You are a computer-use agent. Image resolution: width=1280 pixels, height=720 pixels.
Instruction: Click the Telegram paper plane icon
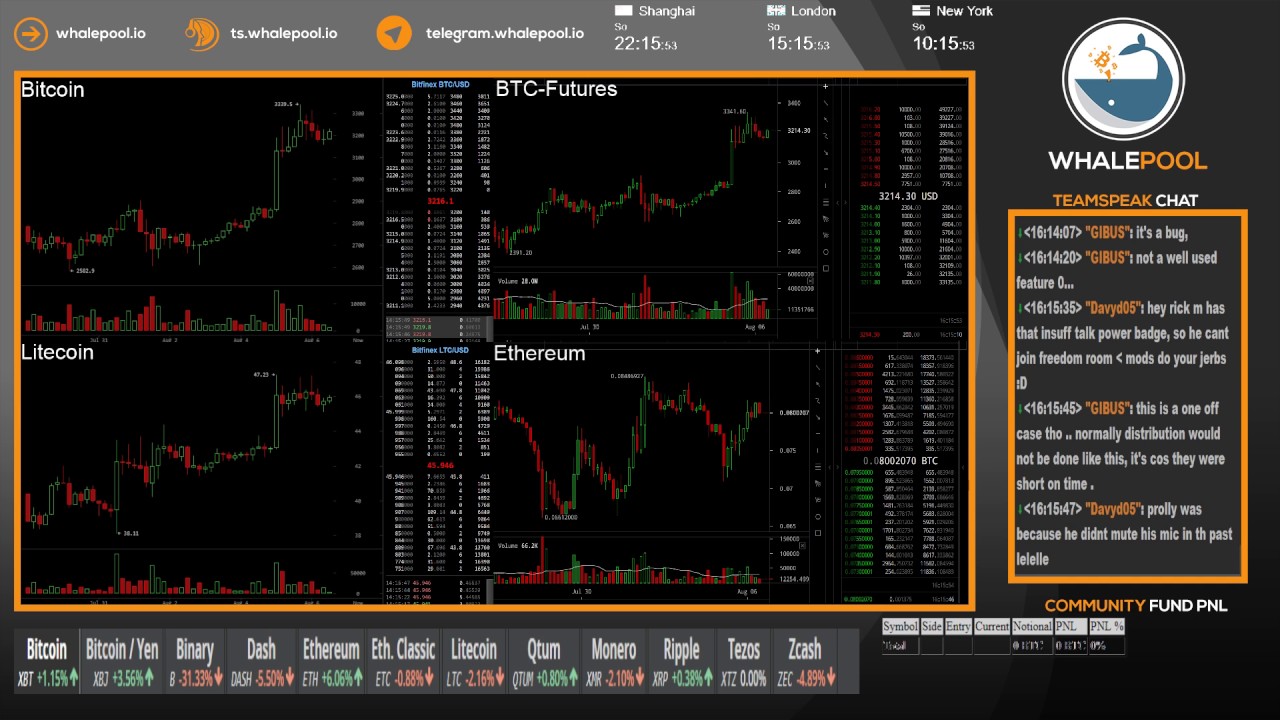394,33
